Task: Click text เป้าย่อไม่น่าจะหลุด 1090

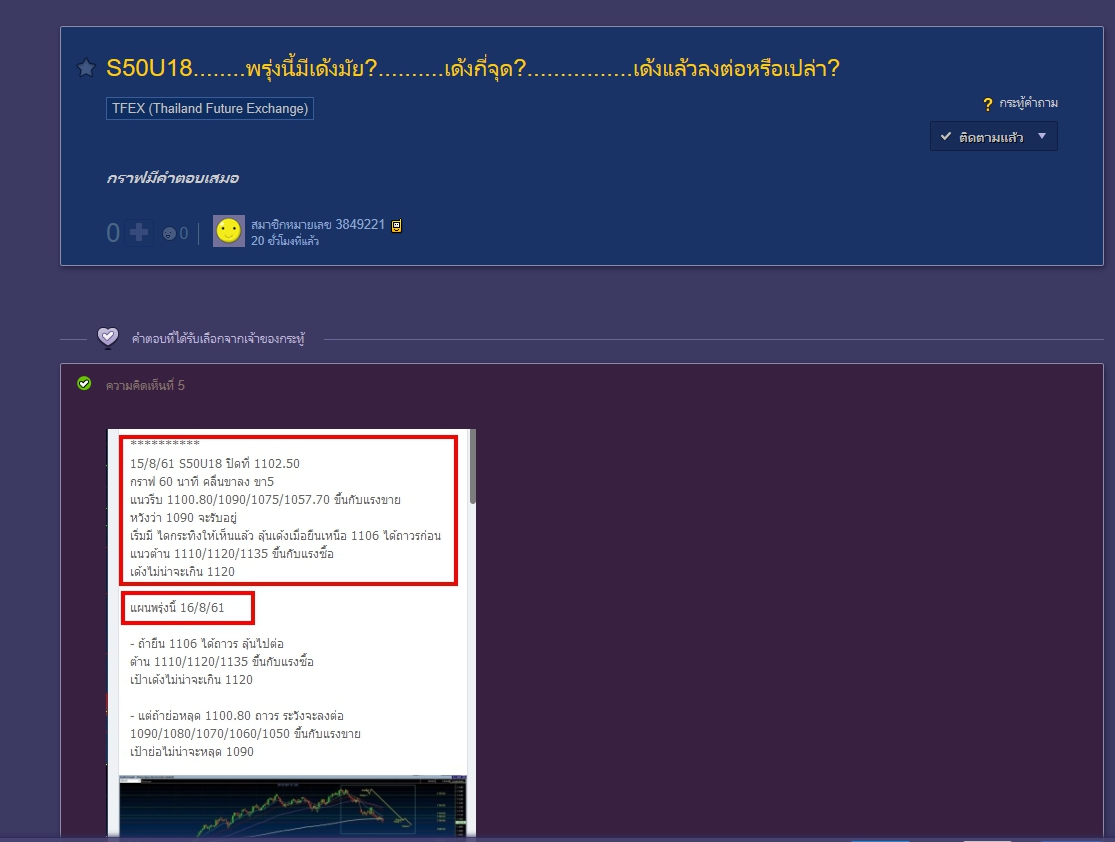Action: pos(192,752)
